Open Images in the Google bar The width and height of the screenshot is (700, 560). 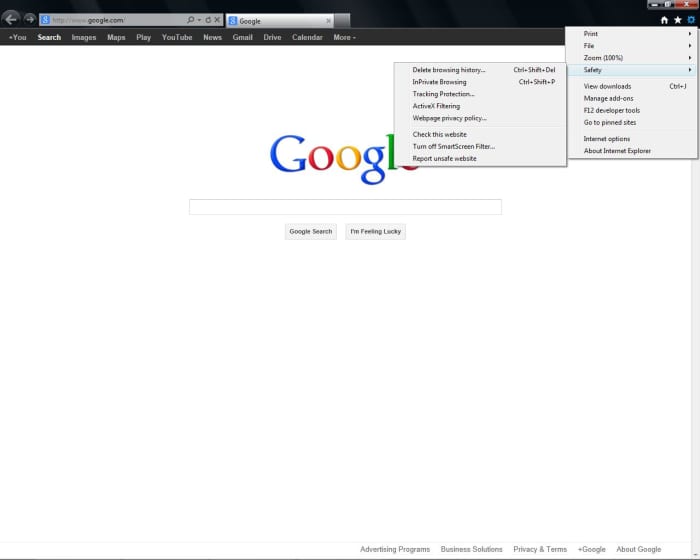[84, 38]
